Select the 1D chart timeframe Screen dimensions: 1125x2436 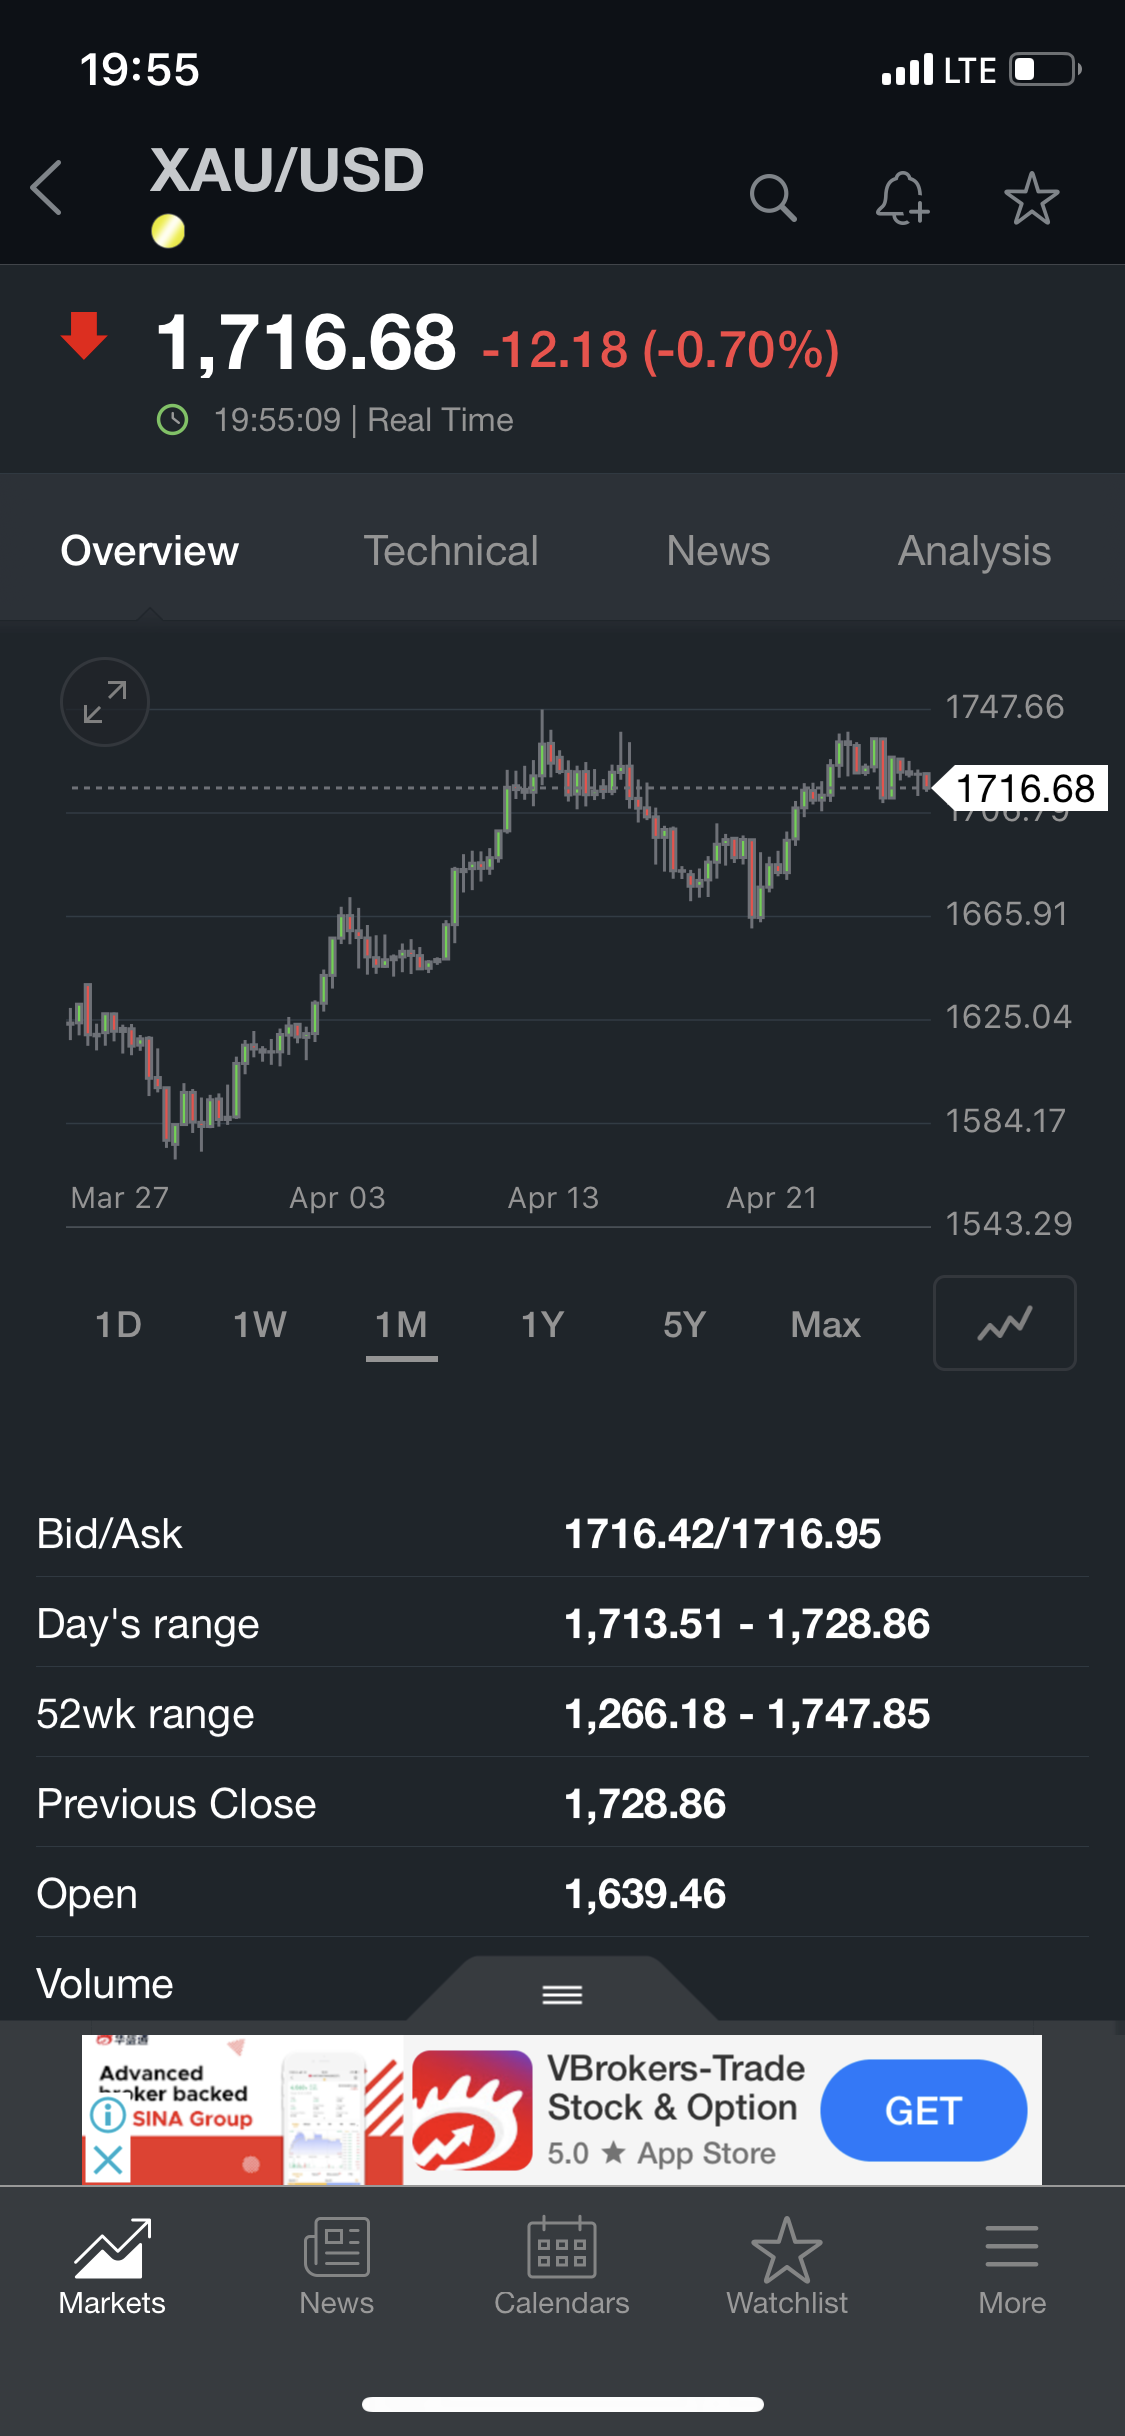coord(118,1325)
